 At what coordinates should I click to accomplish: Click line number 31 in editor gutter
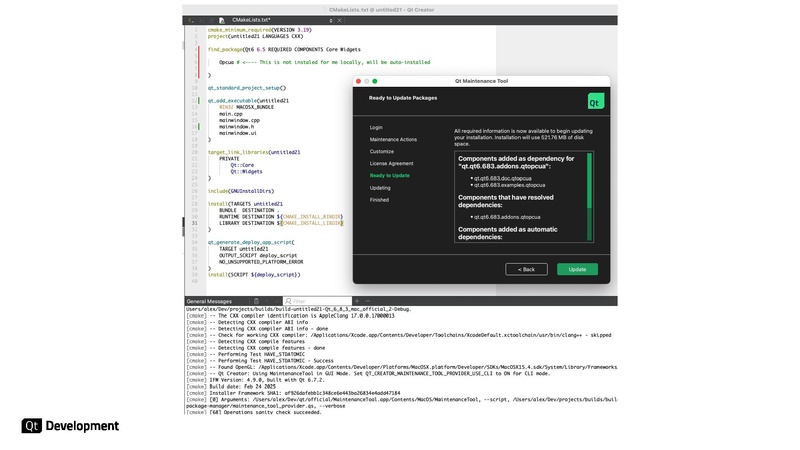click(x=194, y=223)
